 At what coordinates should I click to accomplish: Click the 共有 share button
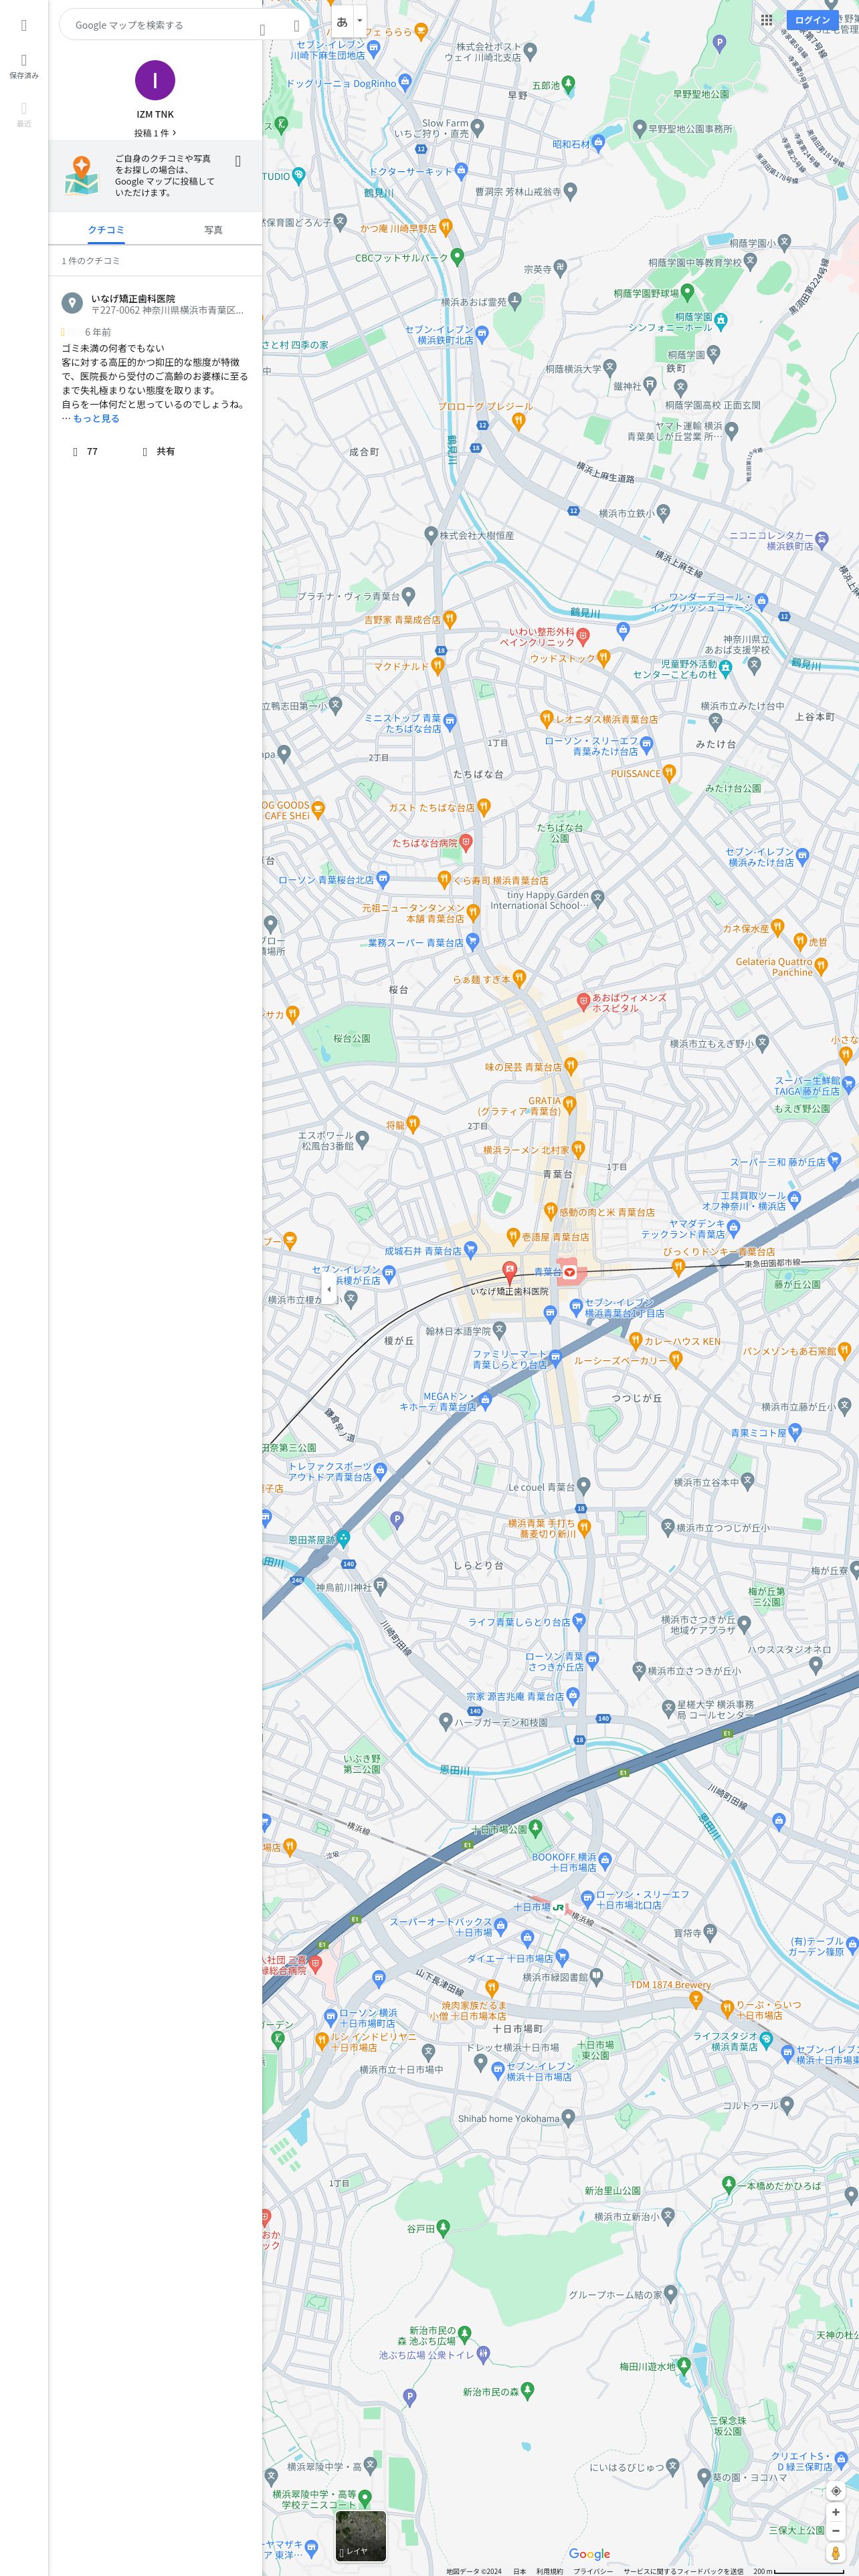158,452
